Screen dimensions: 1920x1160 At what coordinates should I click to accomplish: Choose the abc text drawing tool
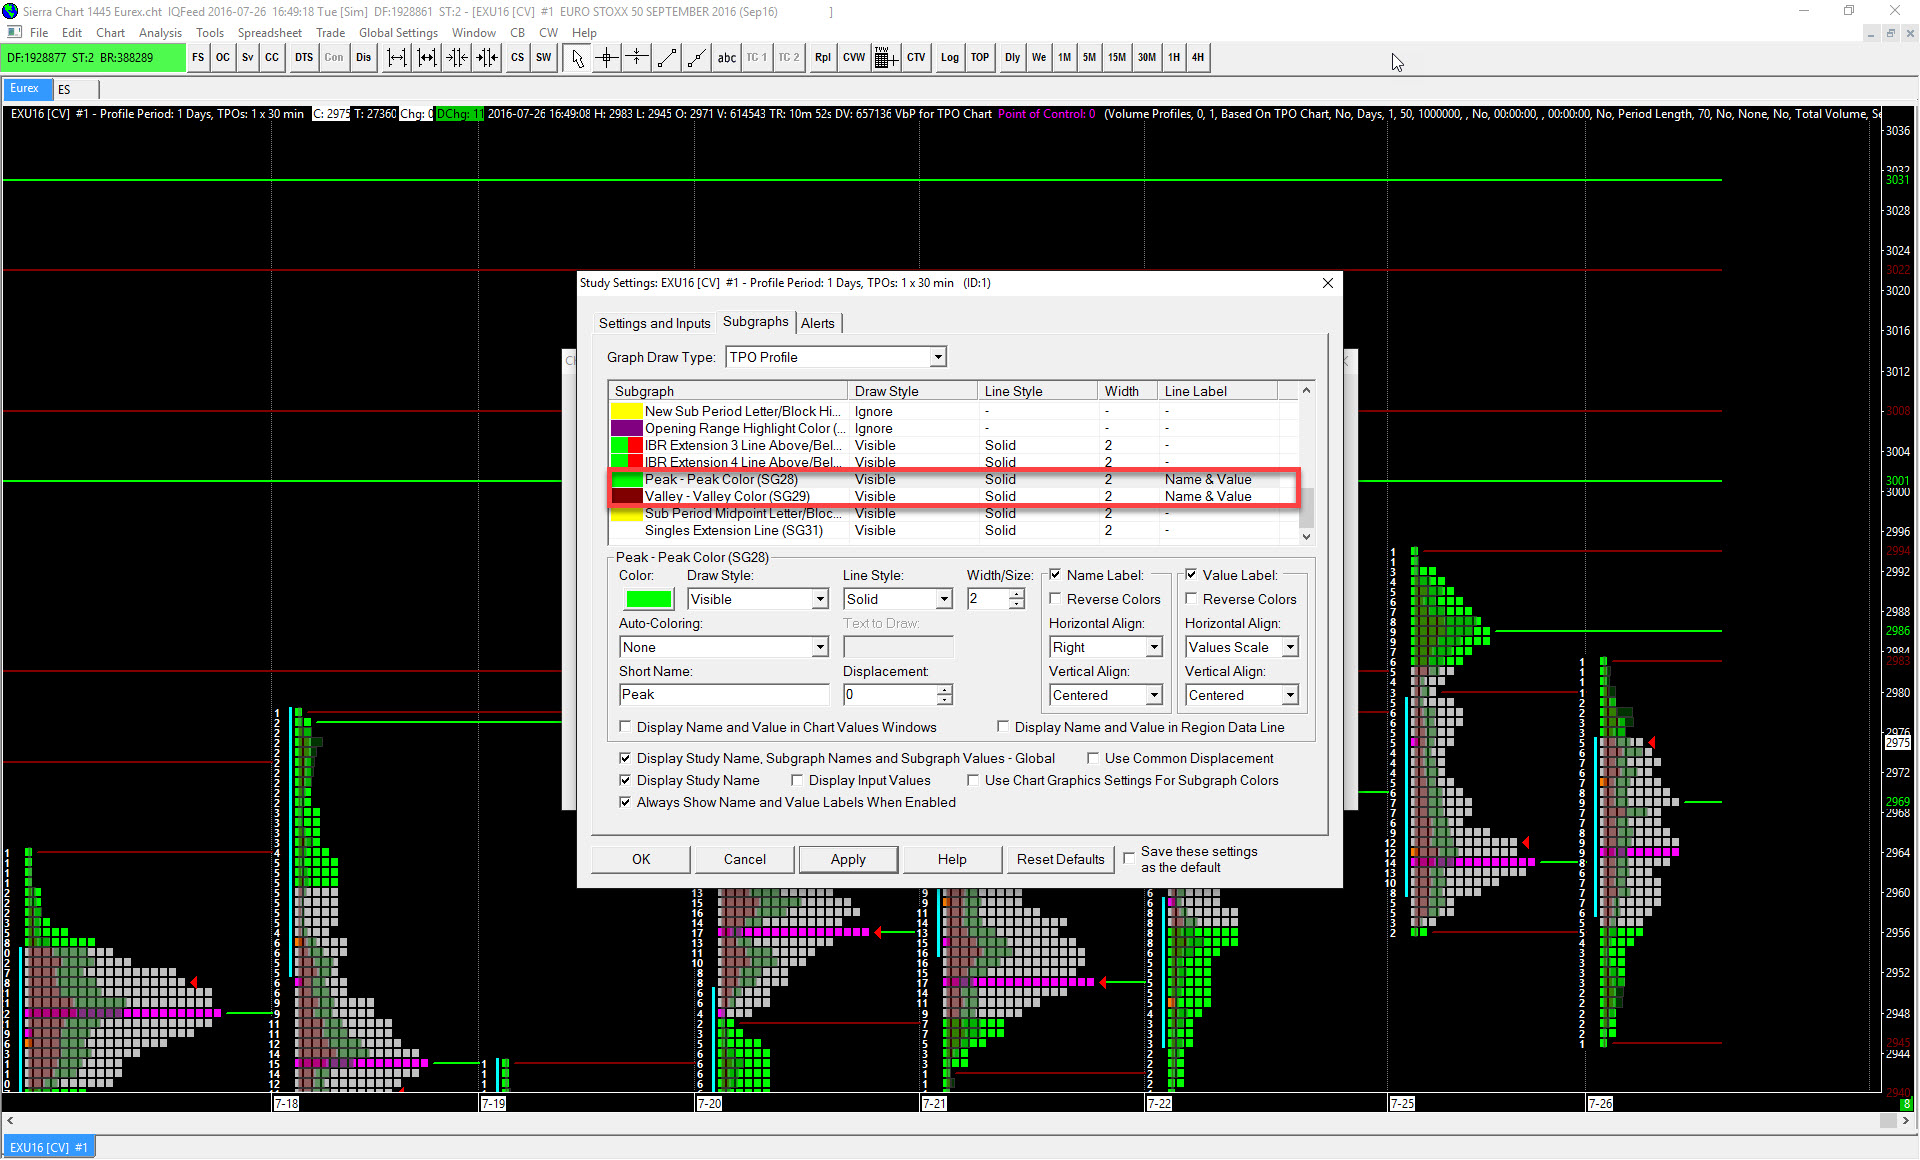pos(727,58)
